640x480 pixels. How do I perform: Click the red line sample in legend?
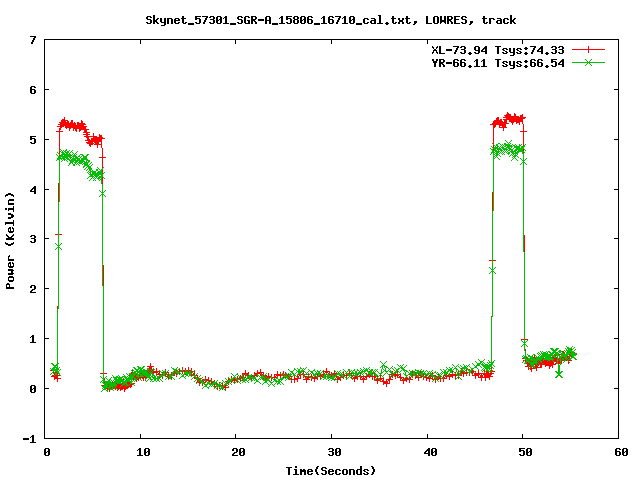pos(588,50)
